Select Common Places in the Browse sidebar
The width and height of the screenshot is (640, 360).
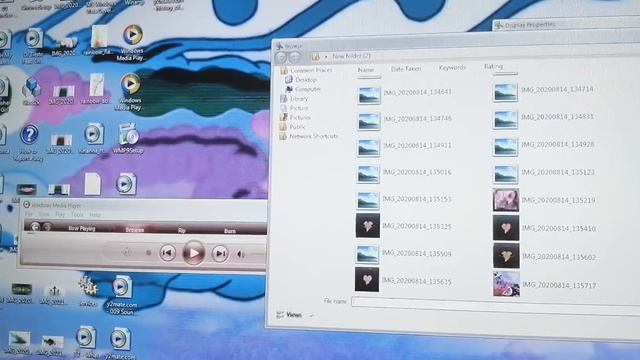click(x=306, y=70)
